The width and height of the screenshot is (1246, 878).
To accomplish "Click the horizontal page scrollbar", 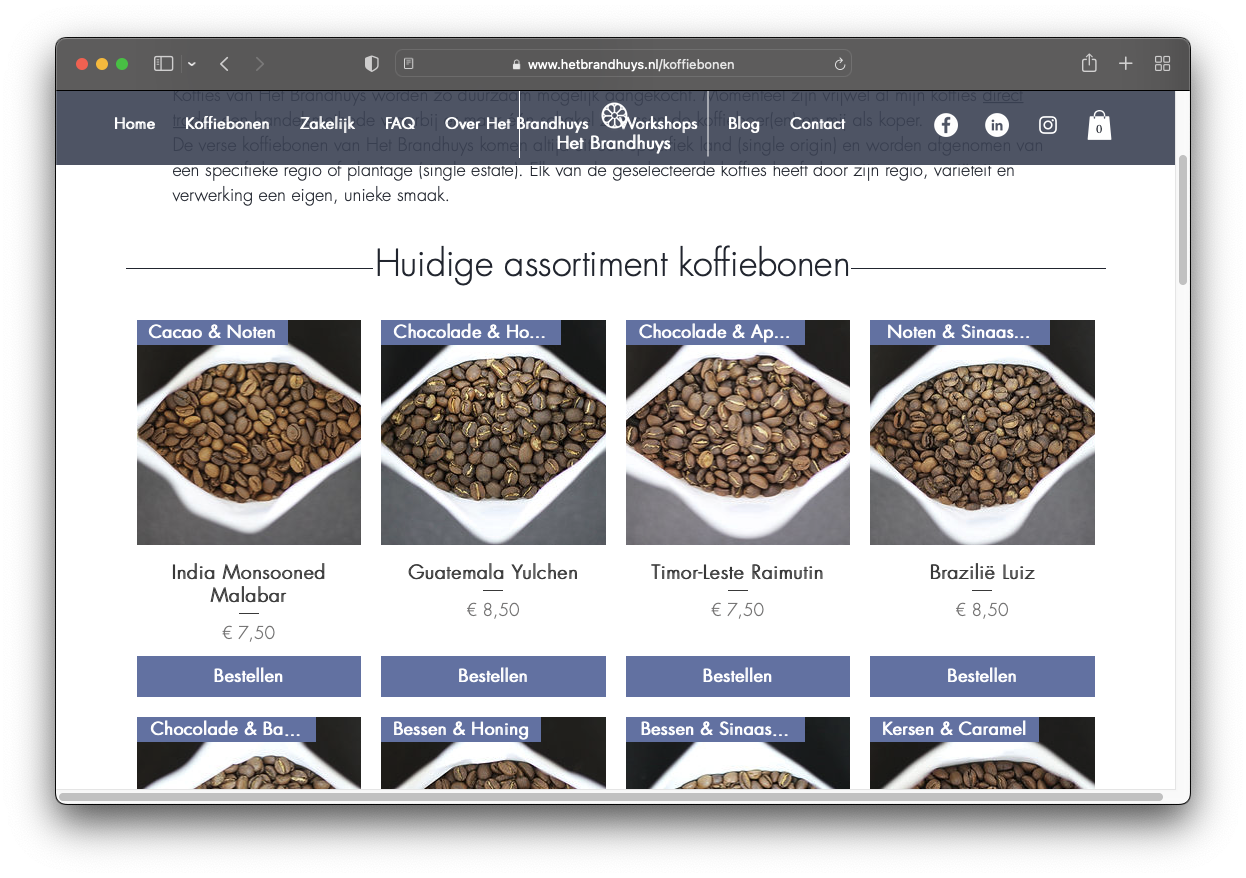I will pyautogui.click(x=612, y=797).
